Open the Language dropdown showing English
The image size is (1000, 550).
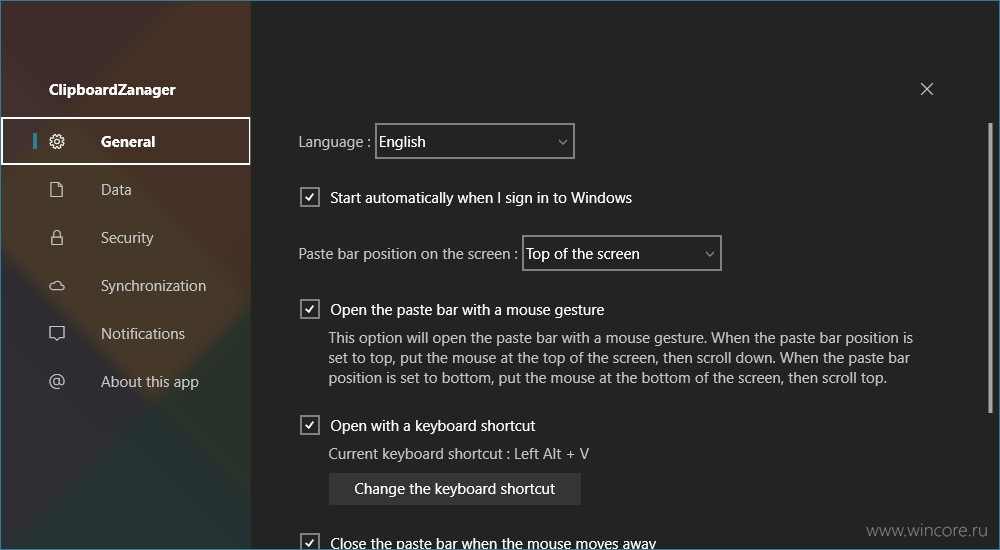tap(474, 142)
